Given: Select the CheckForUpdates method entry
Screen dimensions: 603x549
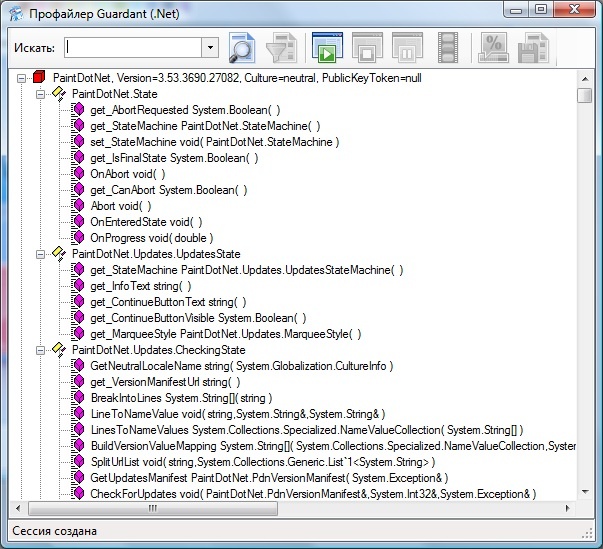Looking at the screenshot, I should coord(312,494).
